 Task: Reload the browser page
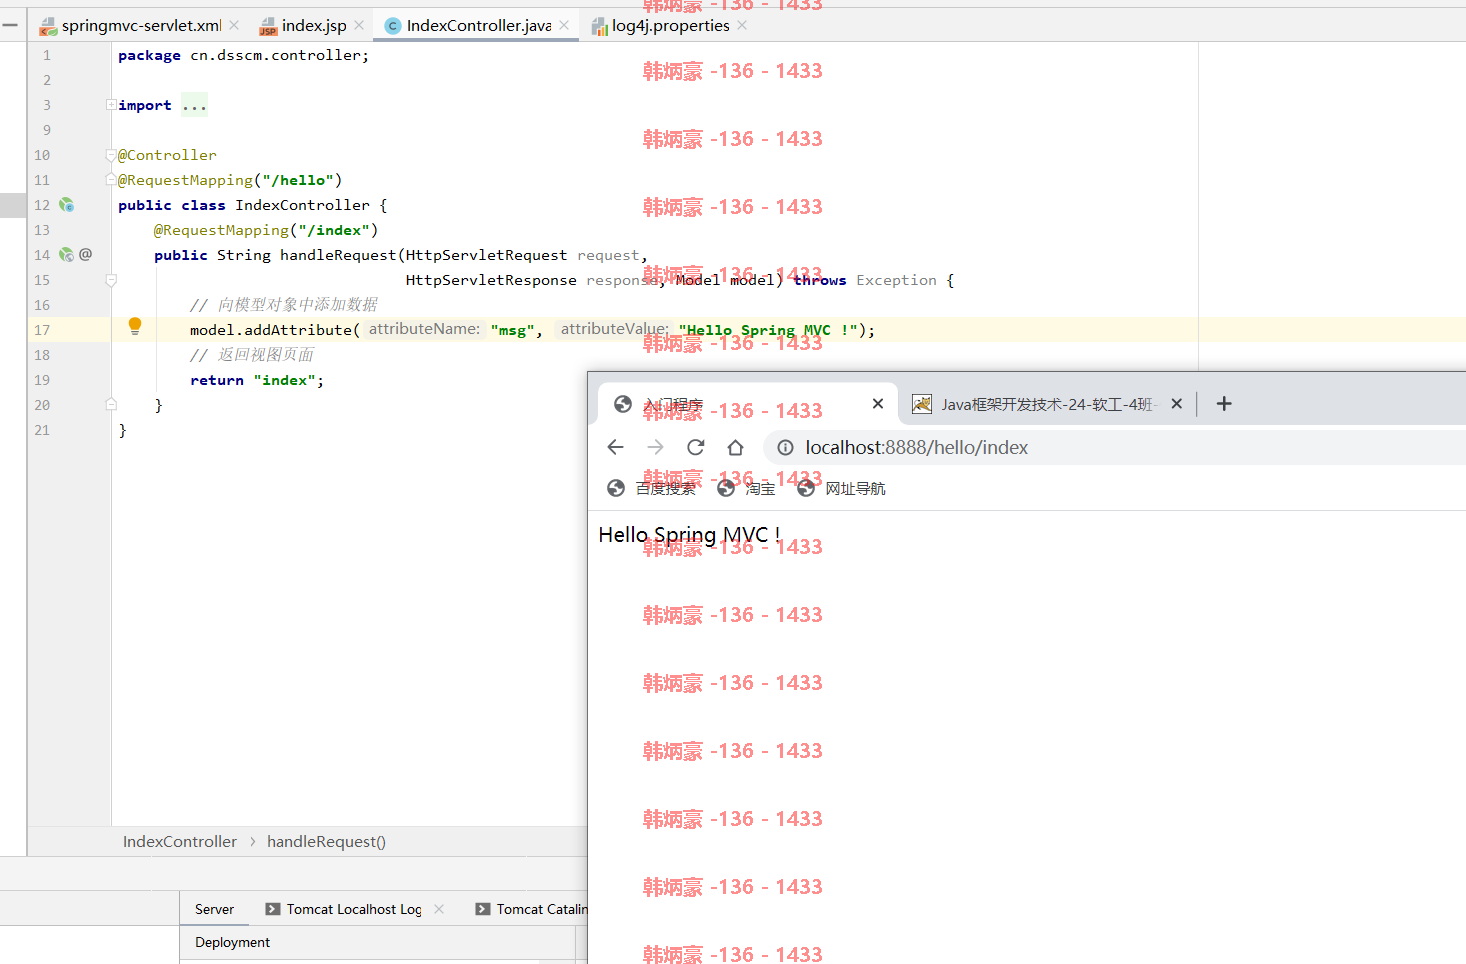tap(695, 447)
